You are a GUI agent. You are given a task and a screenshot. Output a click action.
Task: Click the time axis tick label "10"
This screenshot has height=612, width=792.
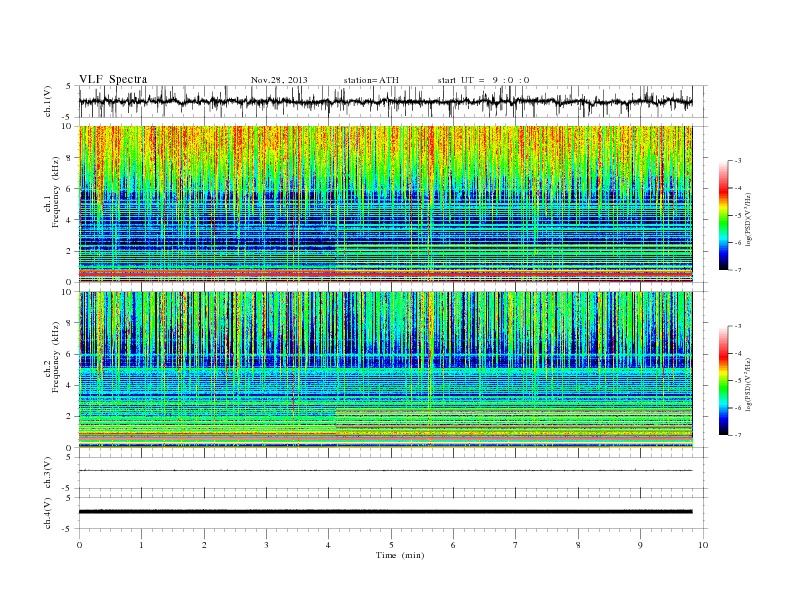(703, 545)
